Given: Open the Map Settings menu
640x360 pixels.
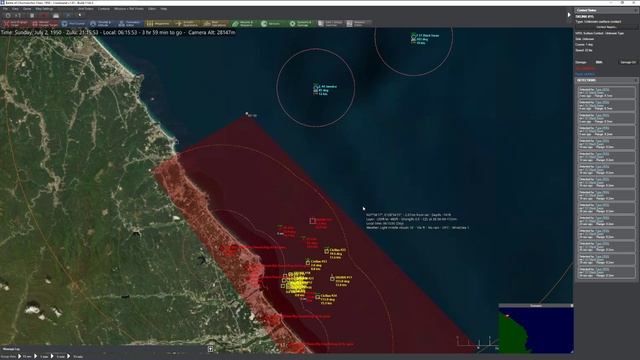Looking at the screenshot, I should 44,9.
